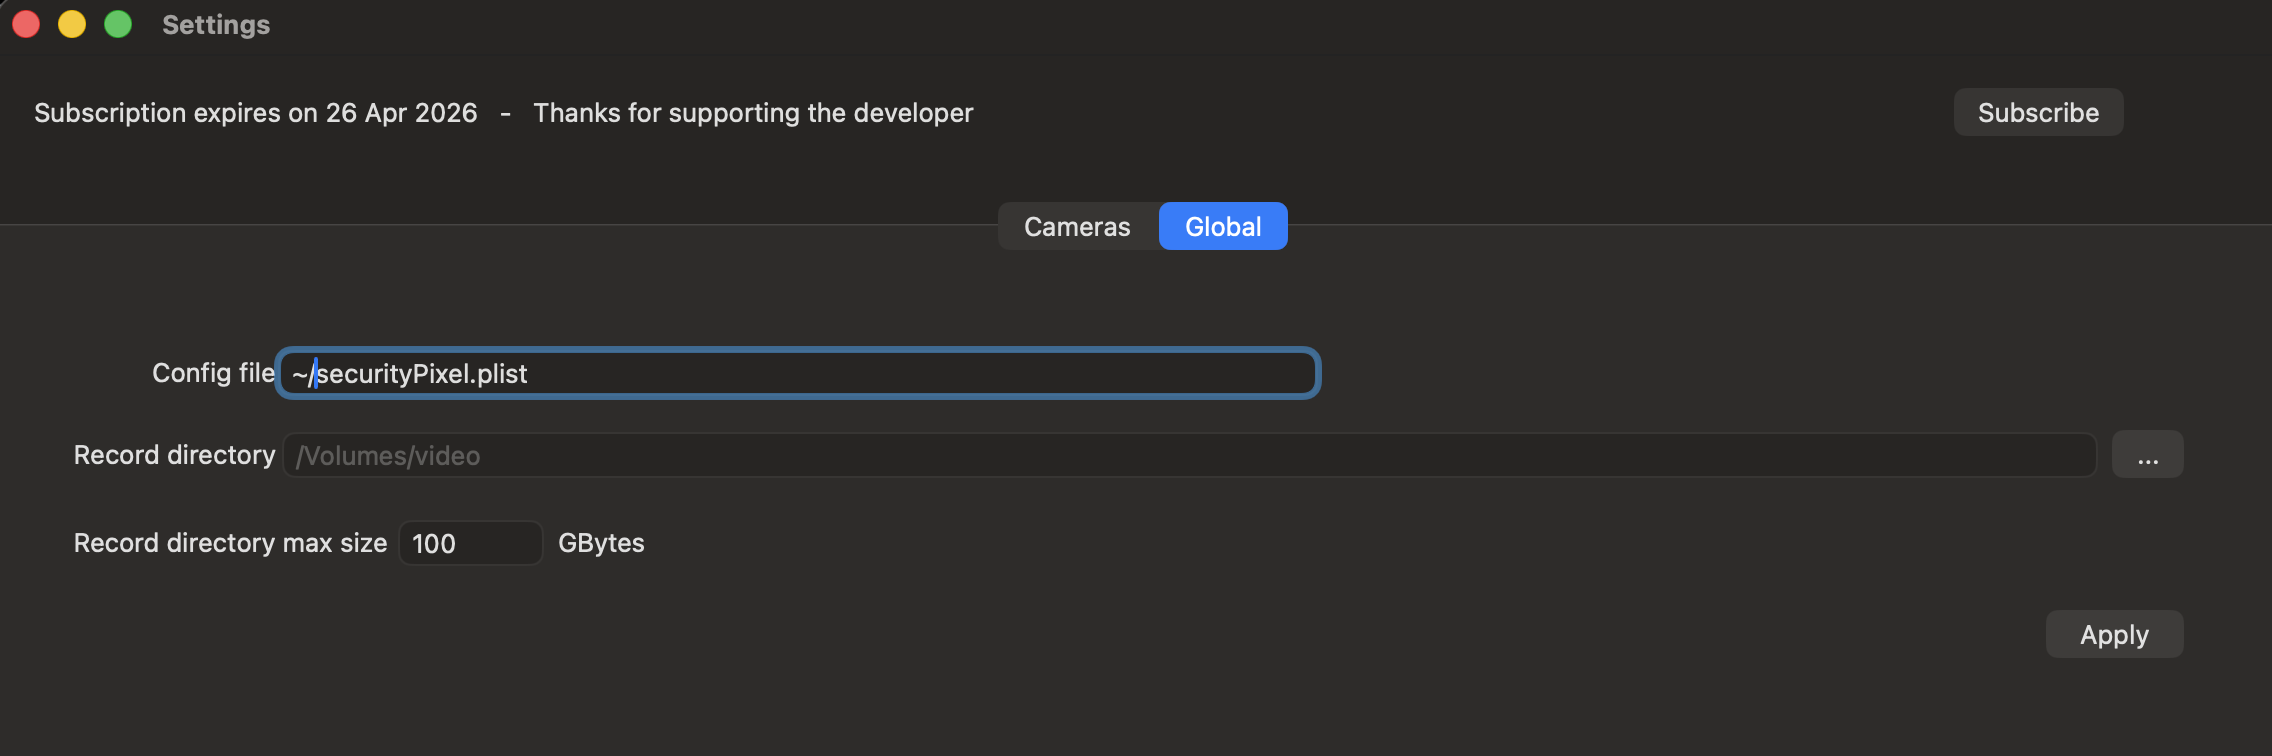Click the 'Thanks for supporting the developer' text
The image size is (2272, 756).
(x=753, y=113)
